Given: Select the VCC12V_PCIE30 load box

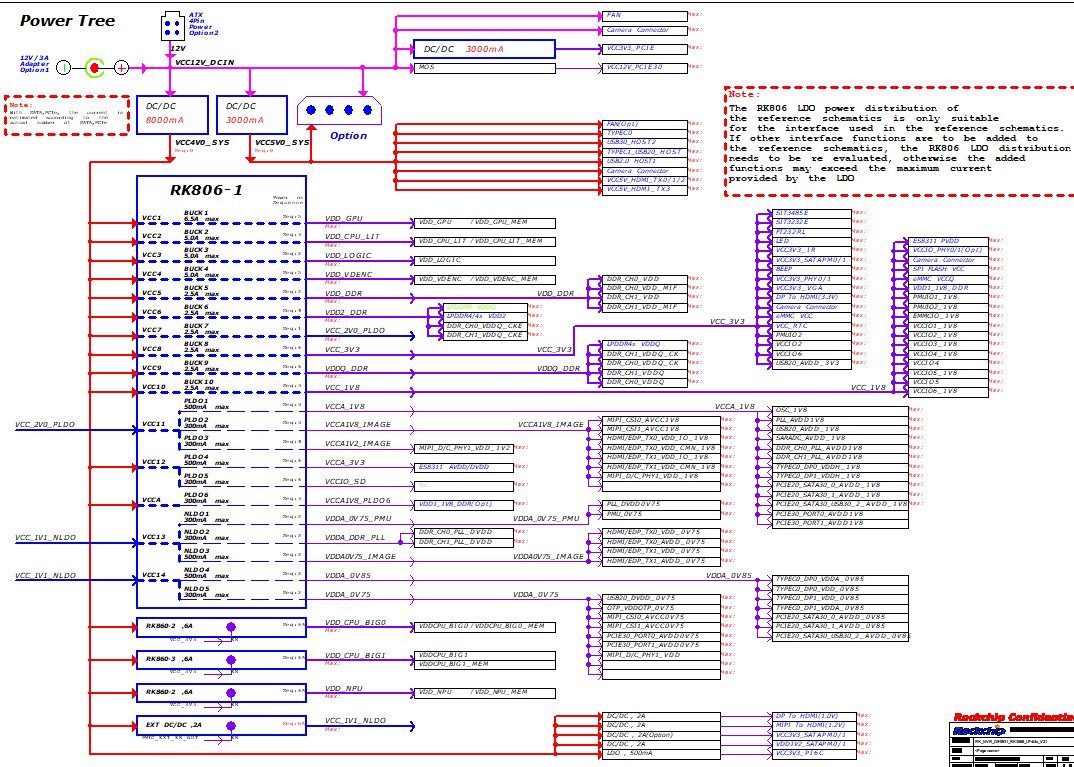Looking at the screenshot, I should click(x=645, y=67).
